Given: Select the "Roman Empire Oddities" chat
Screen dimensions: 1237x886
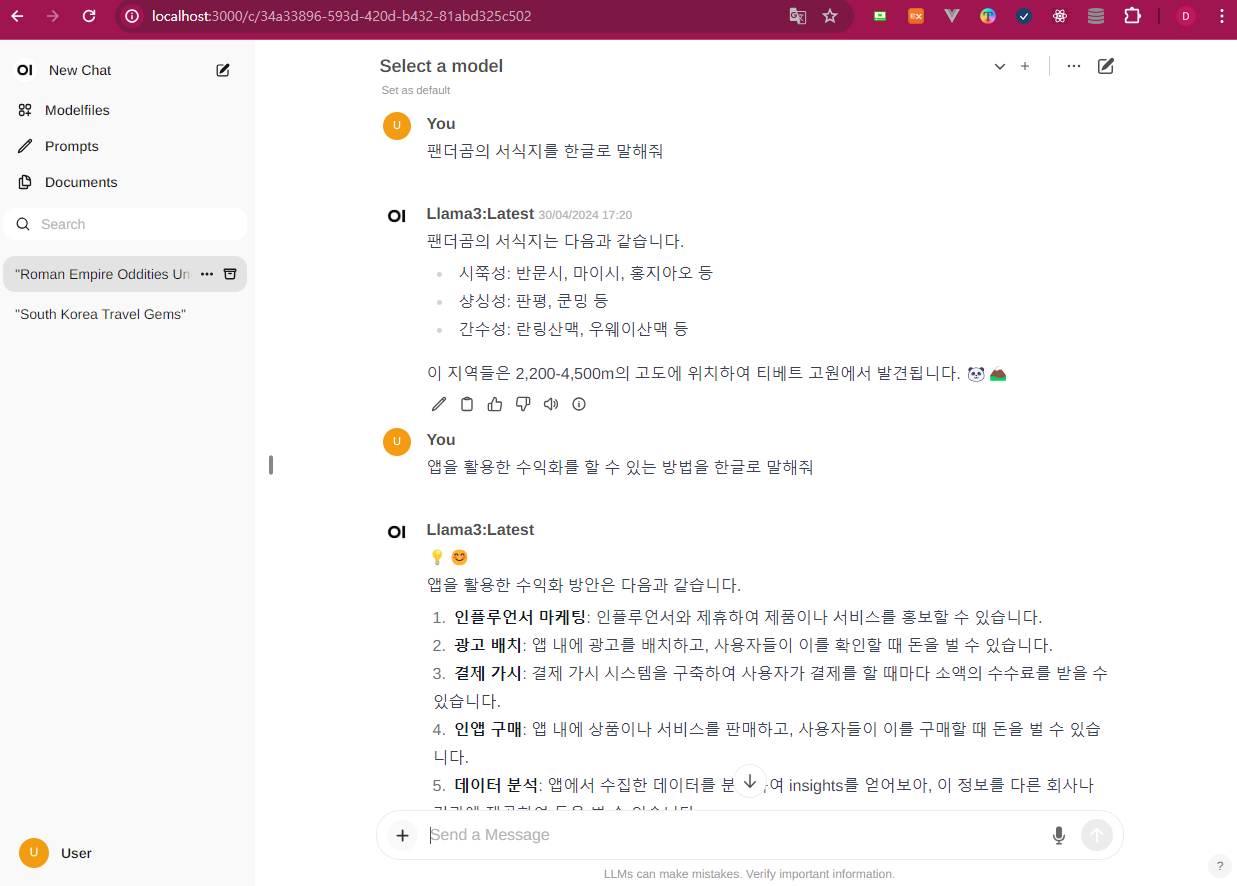Looking at the screenshot, I should pyautogui.click(x=102, y=274).
